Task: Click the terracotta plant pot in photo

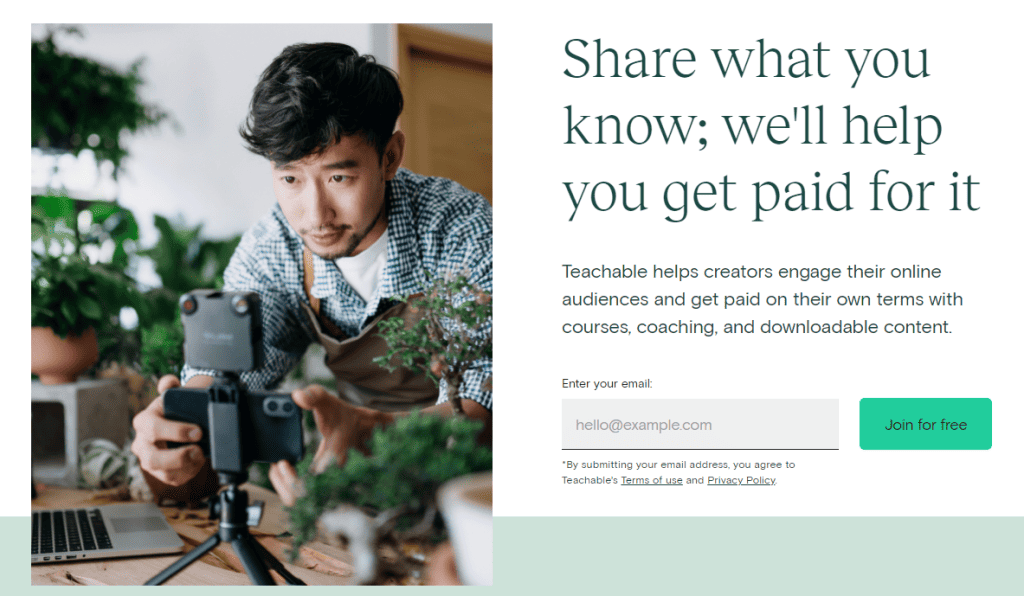Action: [x=64, y=354]
